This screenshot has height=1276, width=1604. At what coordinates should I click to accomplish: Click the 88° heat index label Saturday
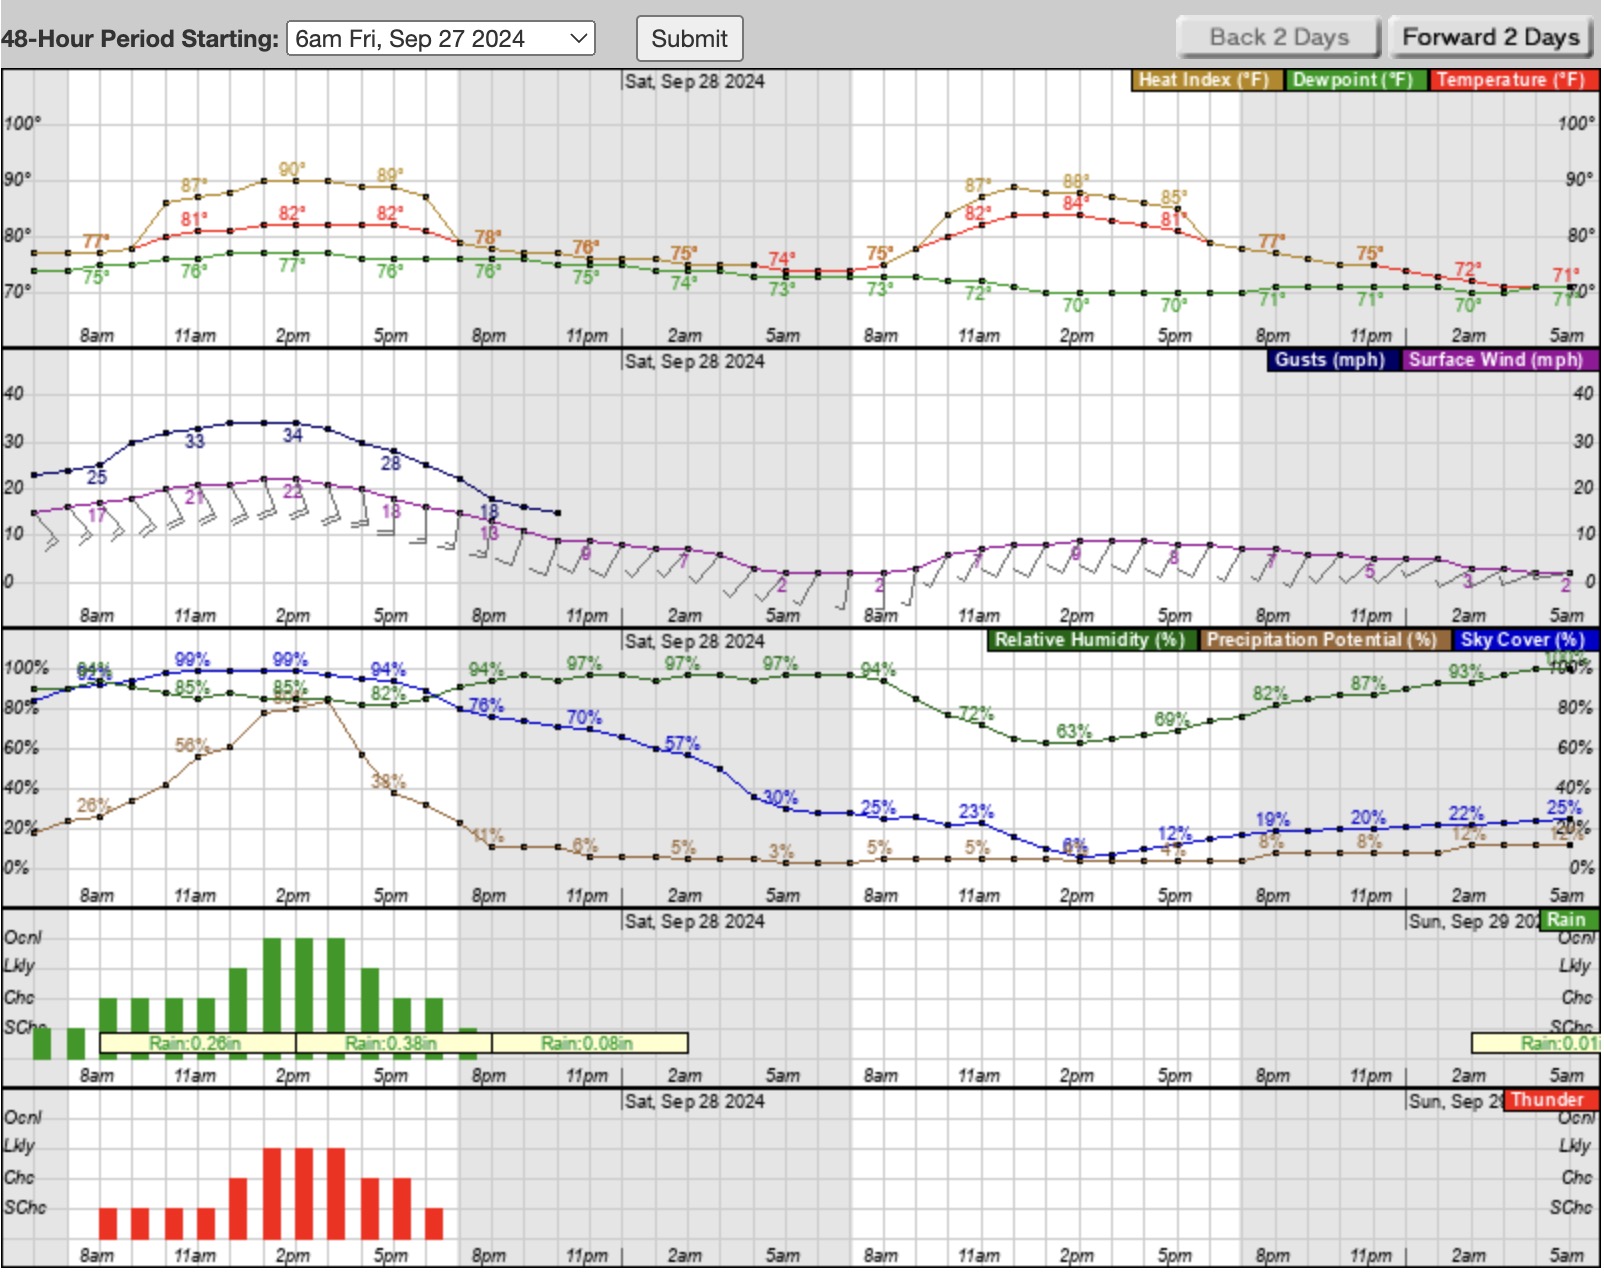[1076, 181]
